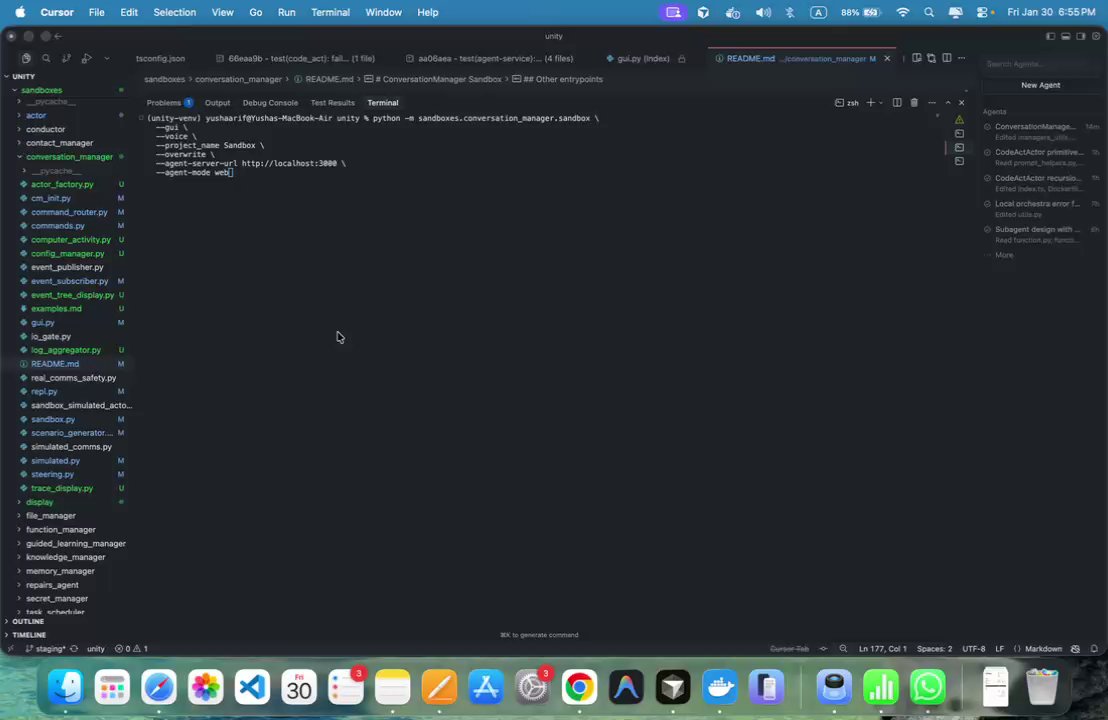Click Ln 177, Col 1 in status bar
This screenshot has height=720, width=1108.
point(883,649)
